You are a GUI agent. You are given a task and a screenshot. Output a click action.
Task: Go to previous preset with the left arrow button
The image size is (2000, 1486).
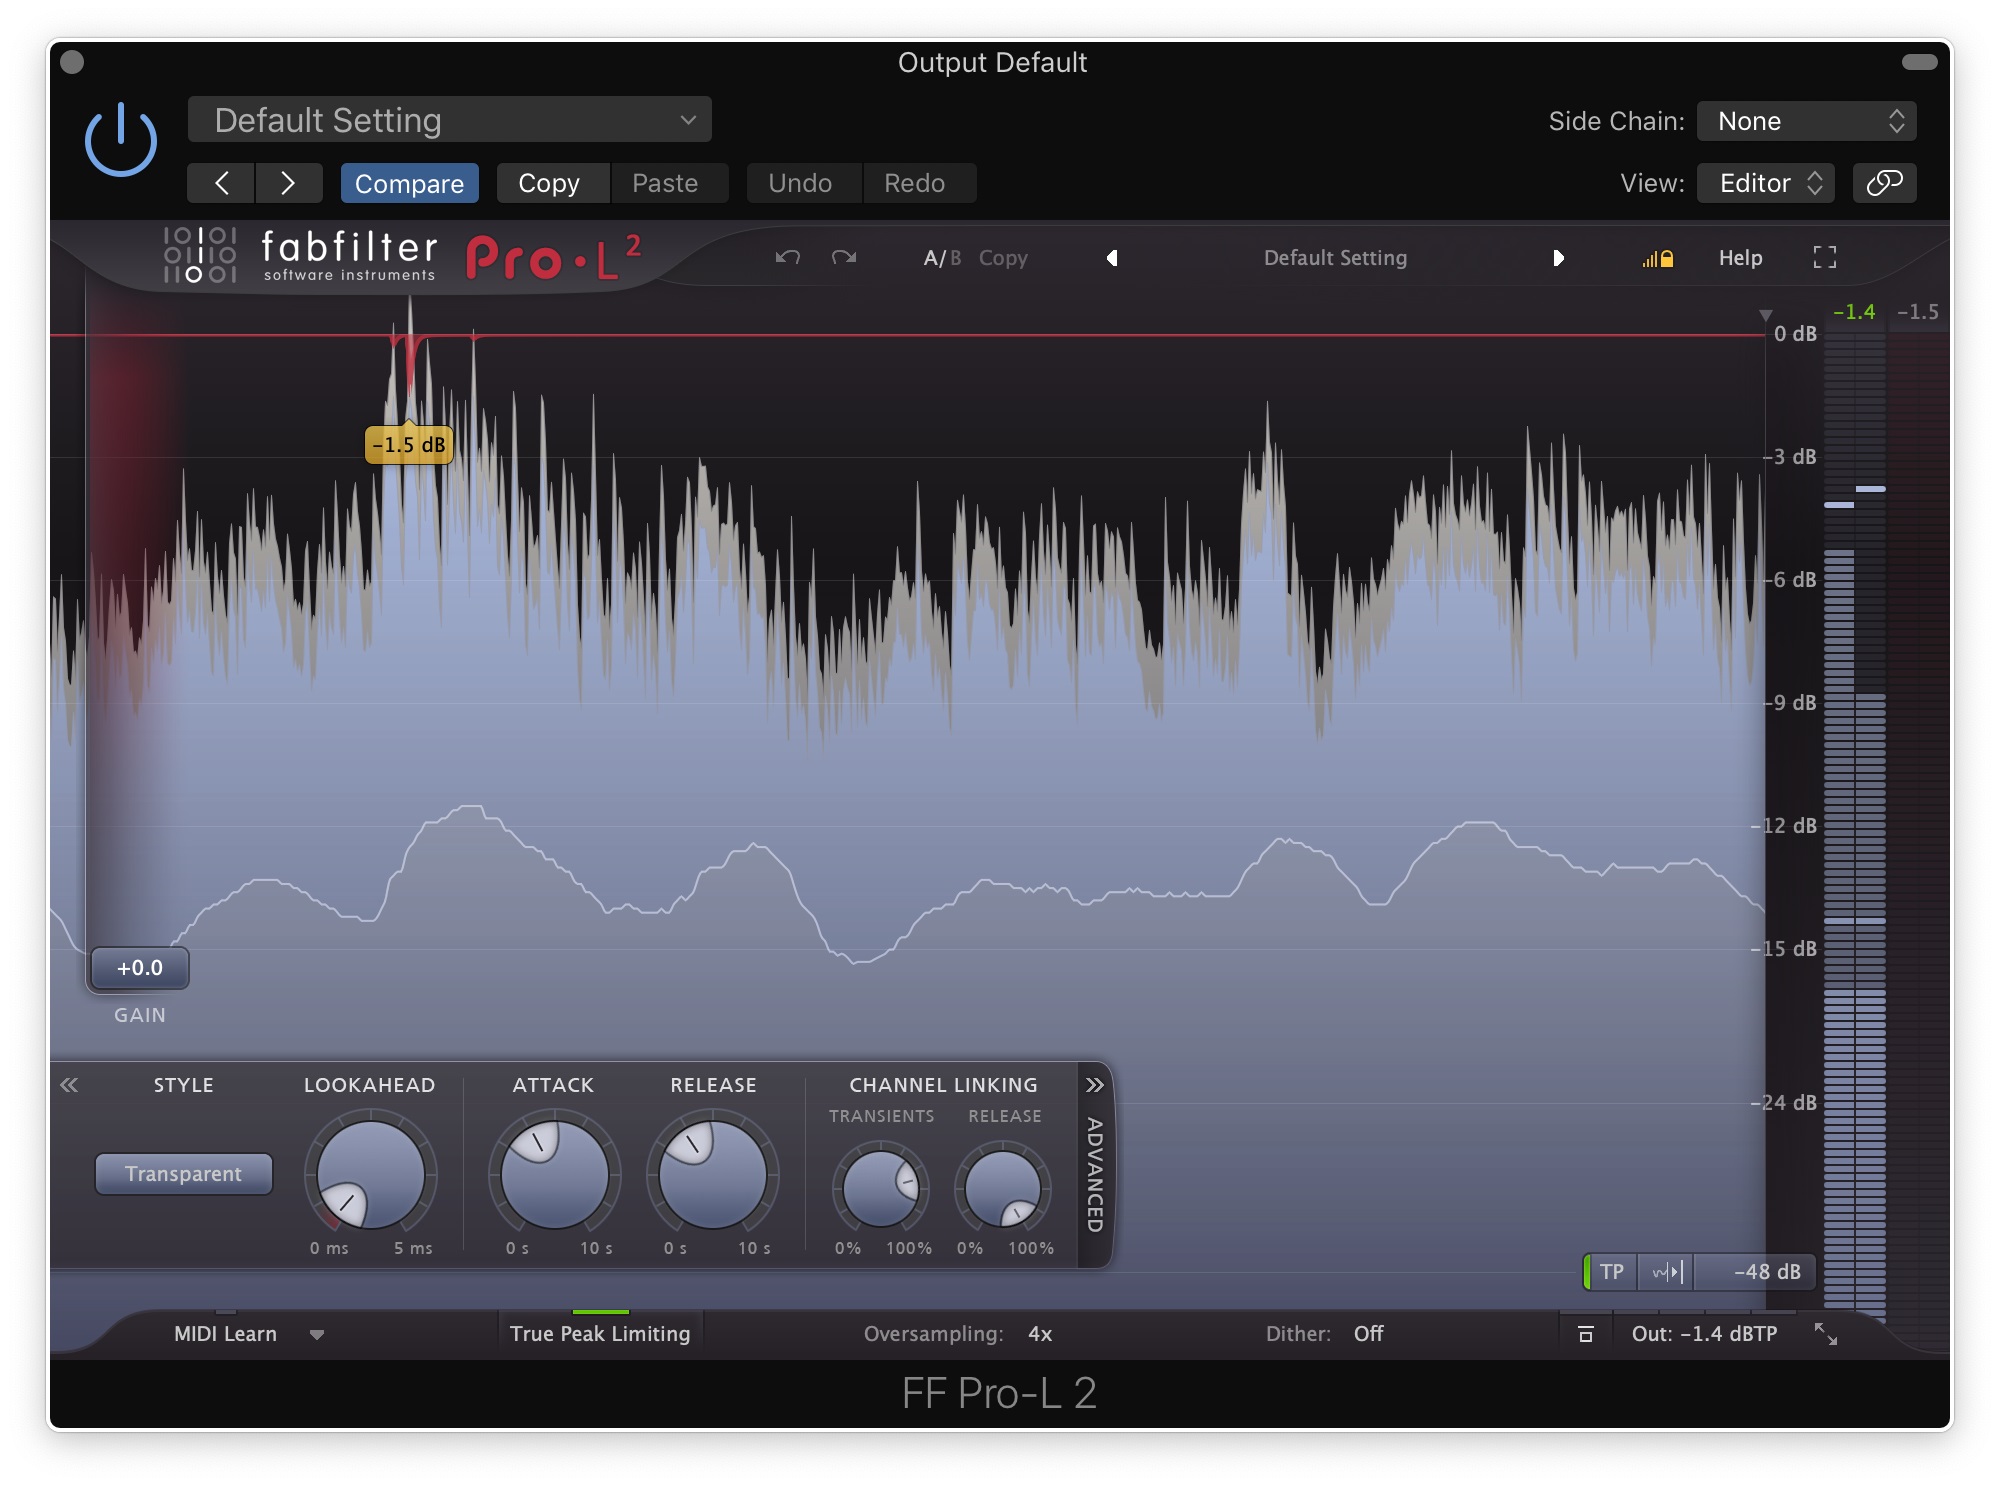[x=221, y=183]
